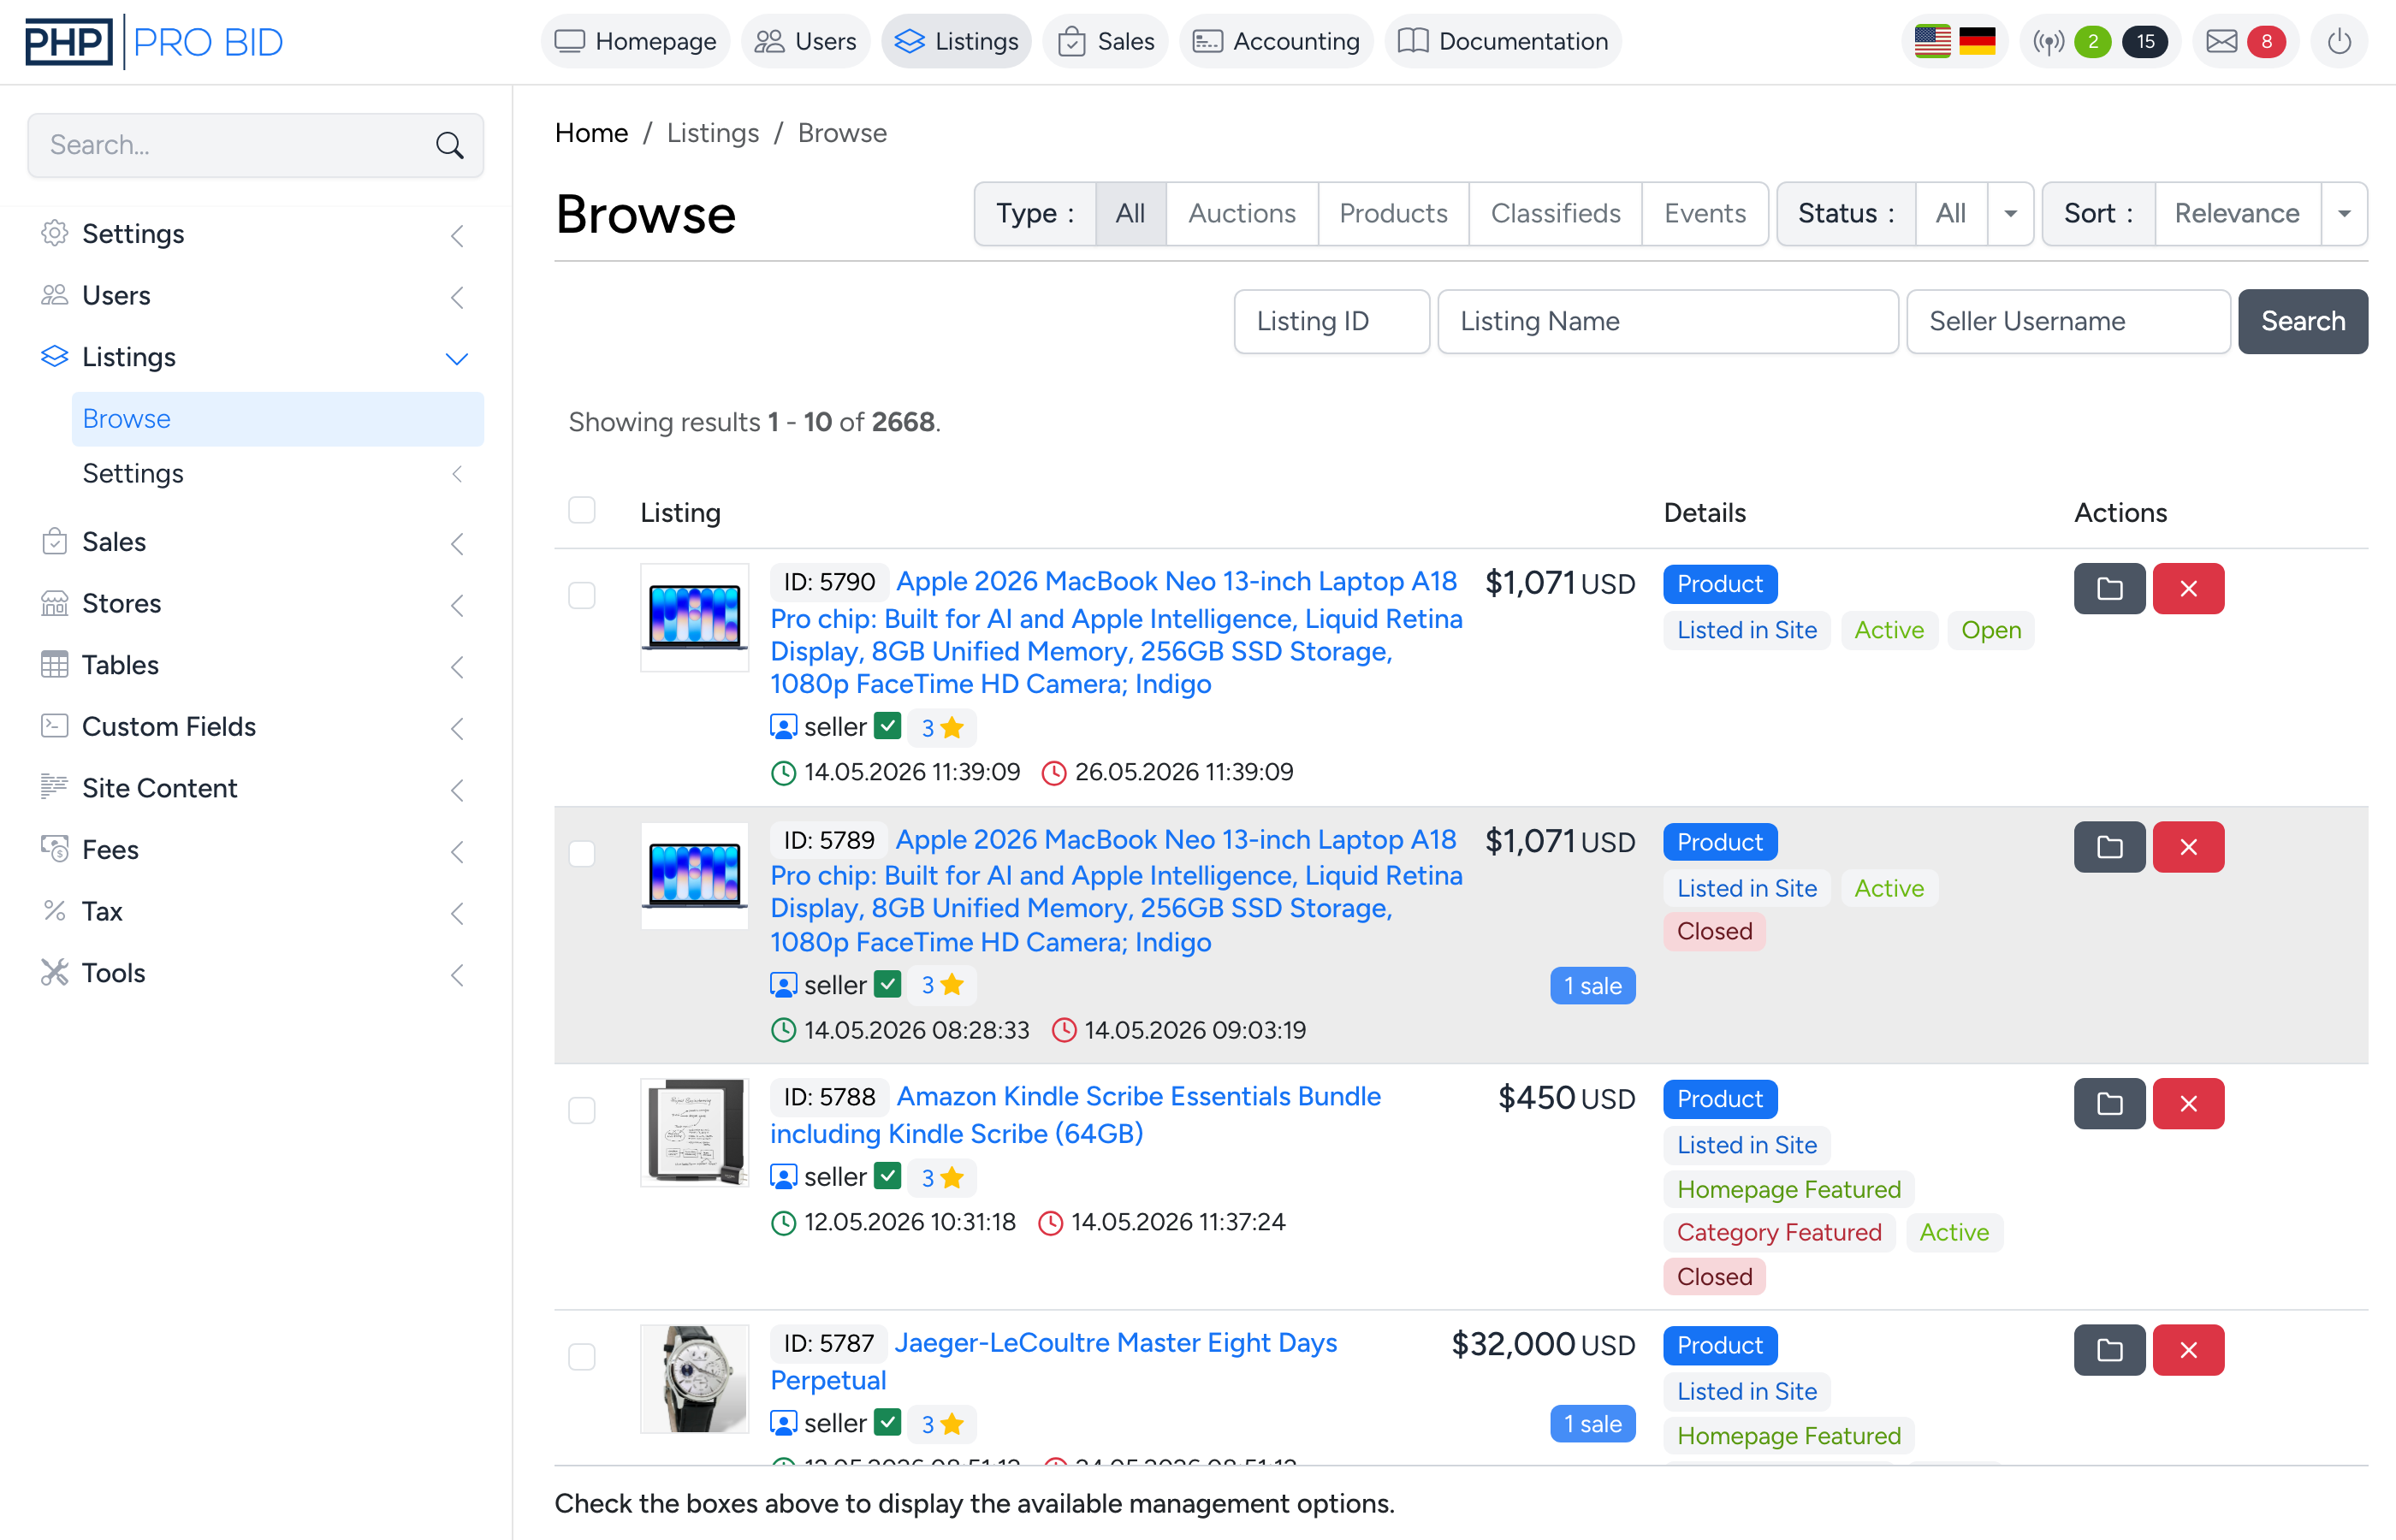2396x1540 pixels.
Task: Click the 3 star rating on listing 5787
Action: [x=942, y=1423]
